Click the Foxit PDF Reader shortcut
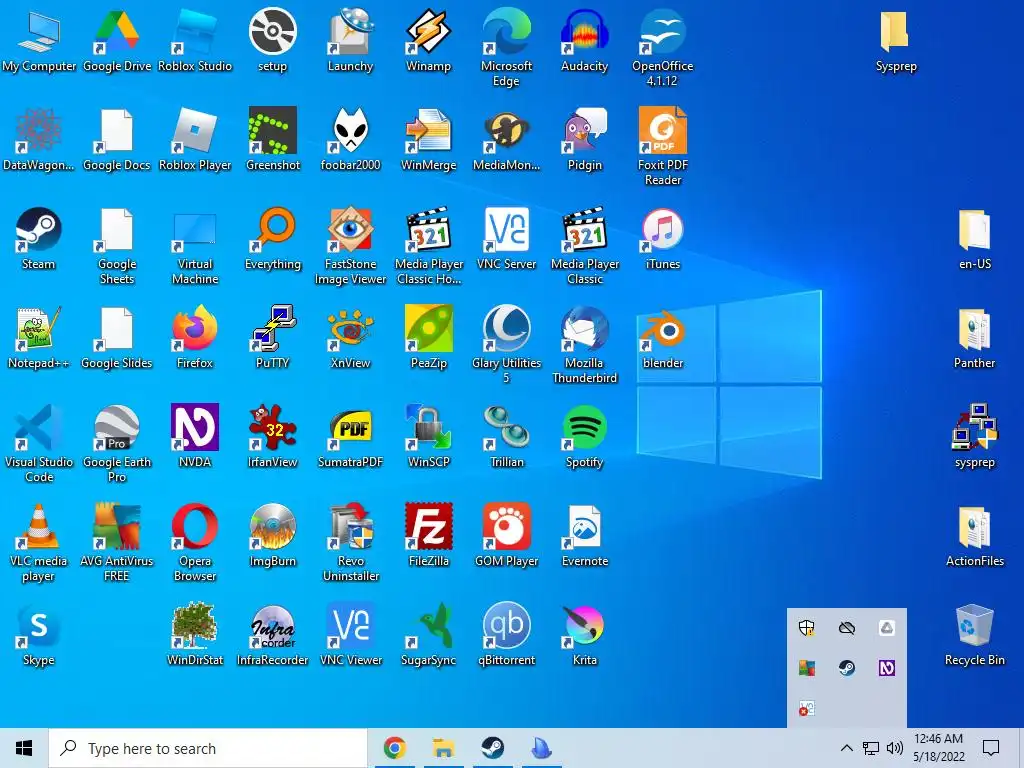 662,146
